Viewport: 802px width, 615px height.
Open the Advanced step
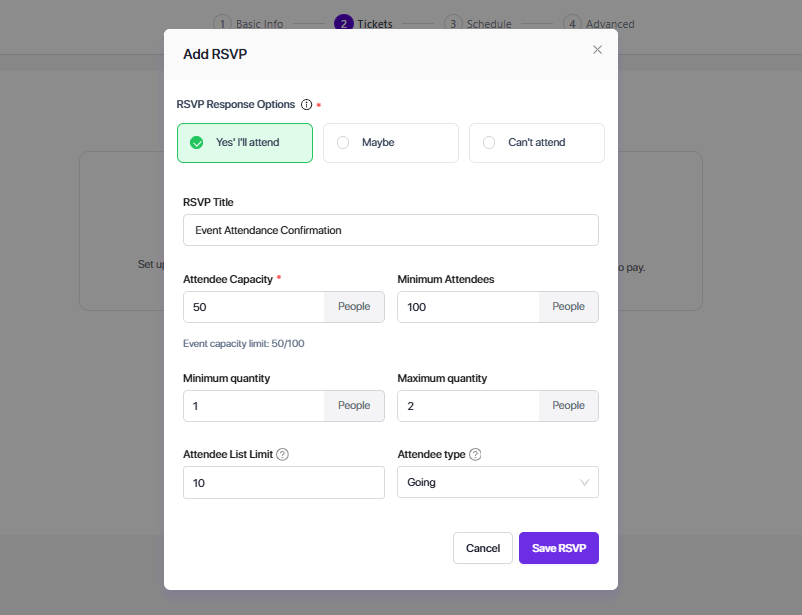tap(599, 24)
